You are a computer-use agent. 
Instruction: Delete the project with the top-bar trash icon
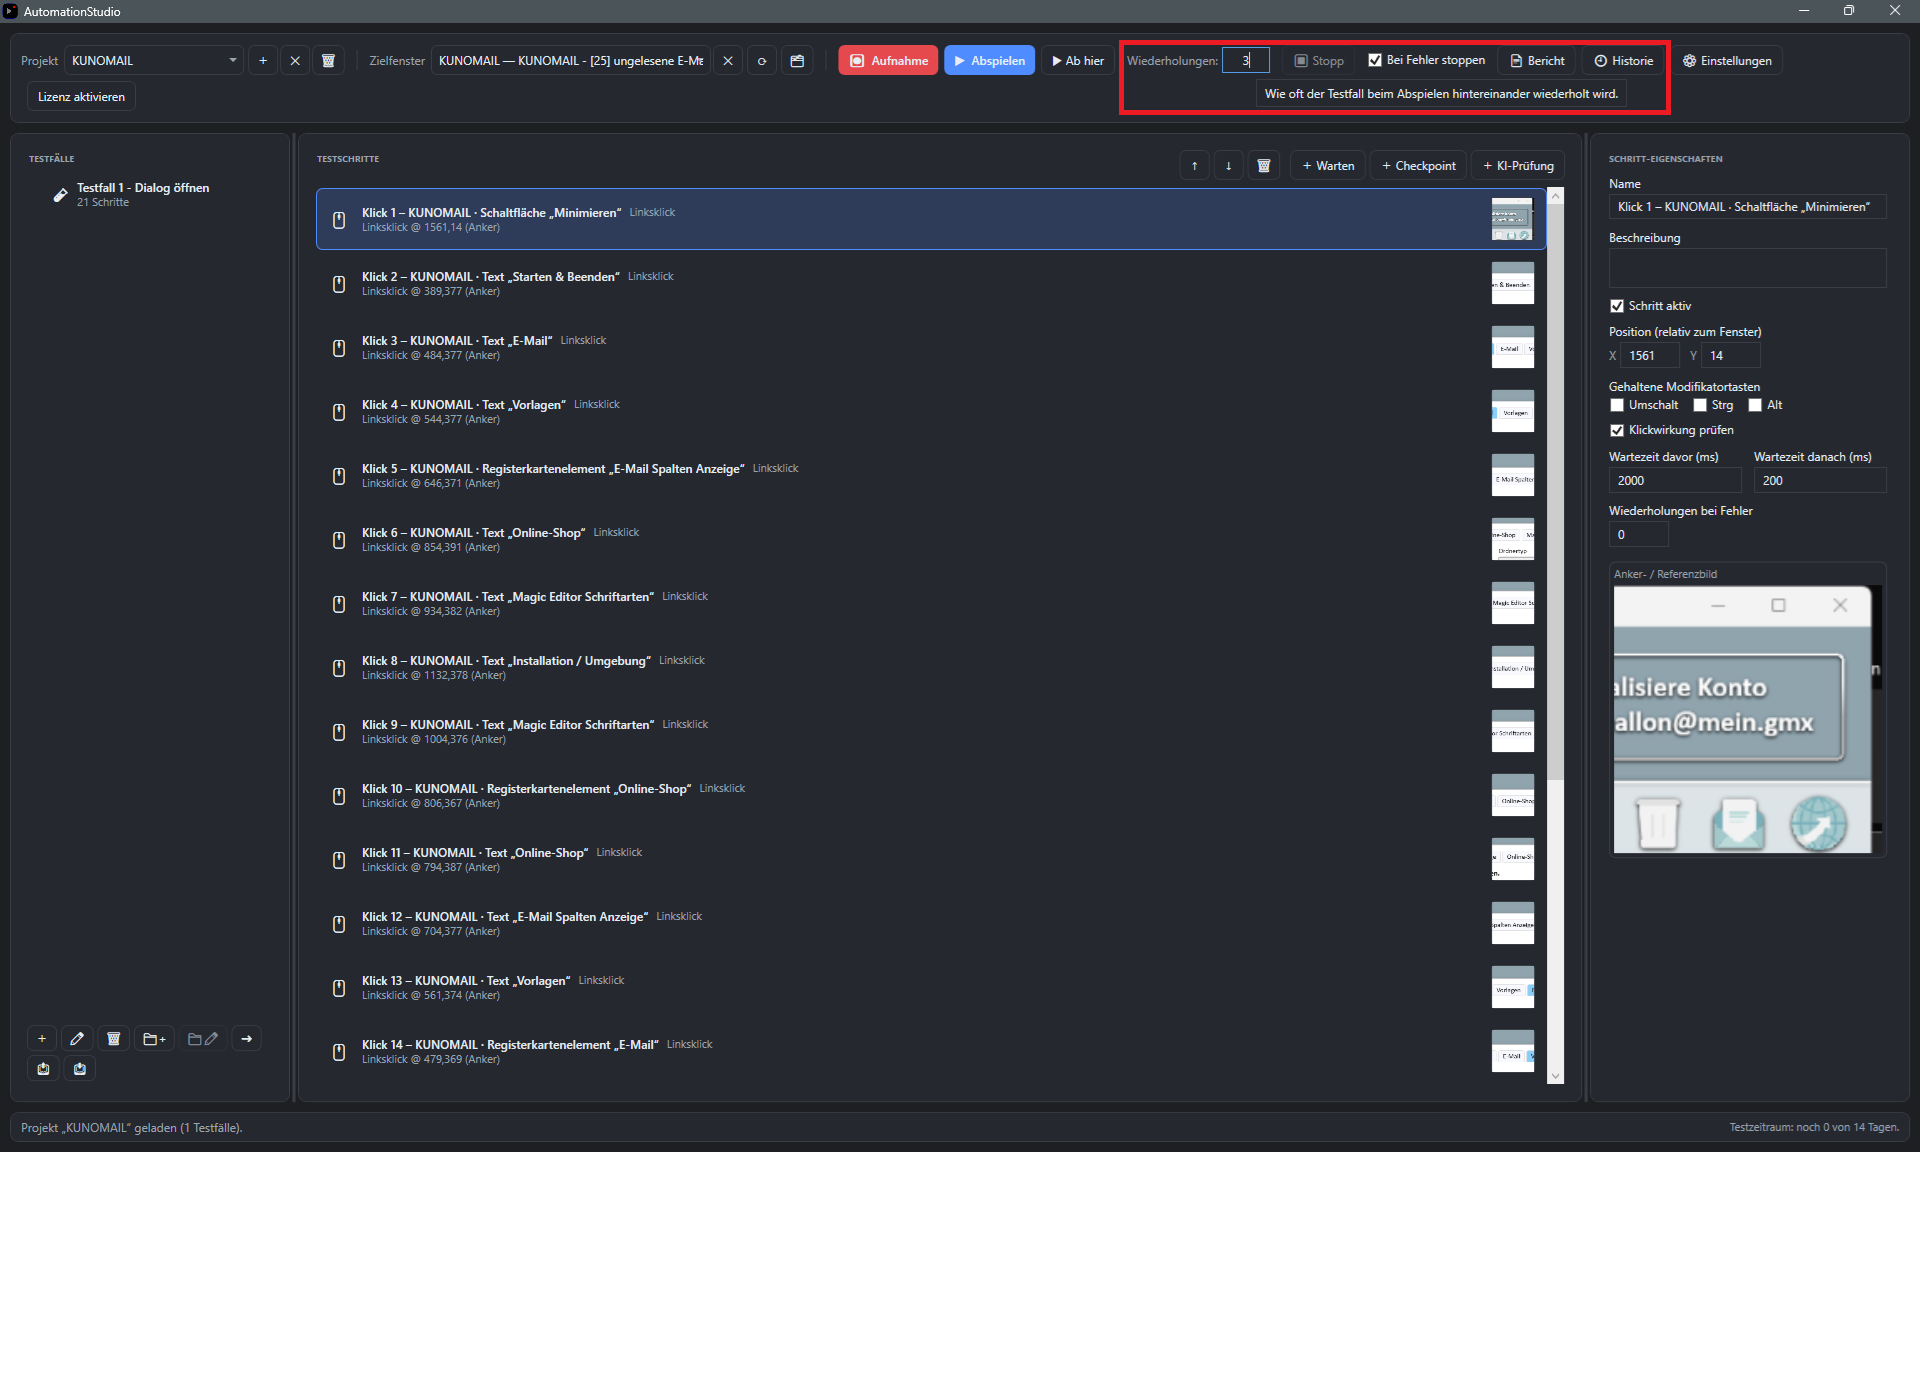(328, 61)
